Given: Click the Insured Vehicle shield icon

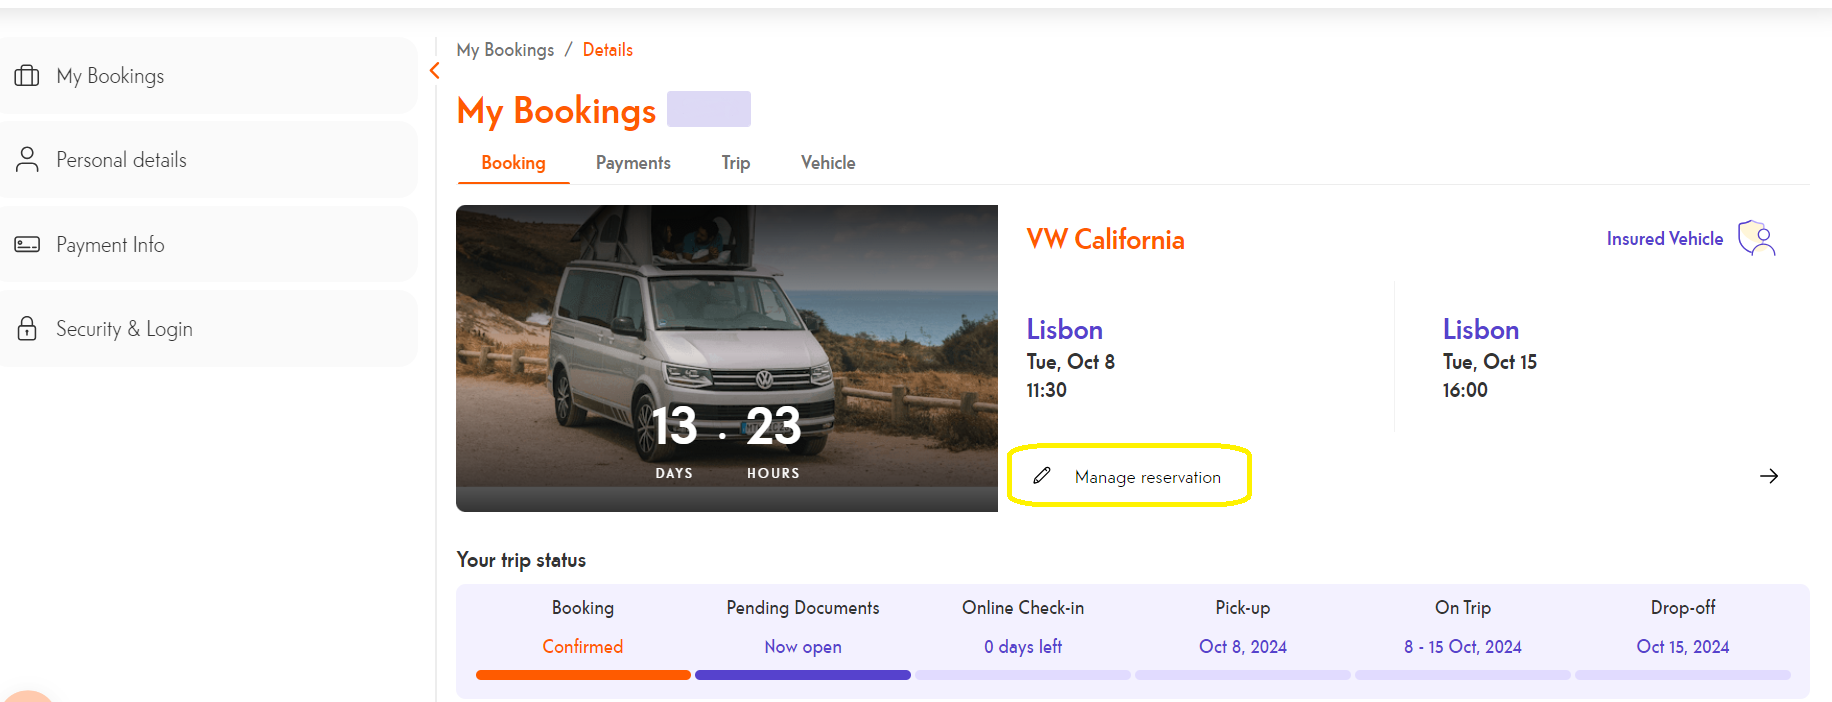Looking at the screenshot, I should (x=1756, y=239).
